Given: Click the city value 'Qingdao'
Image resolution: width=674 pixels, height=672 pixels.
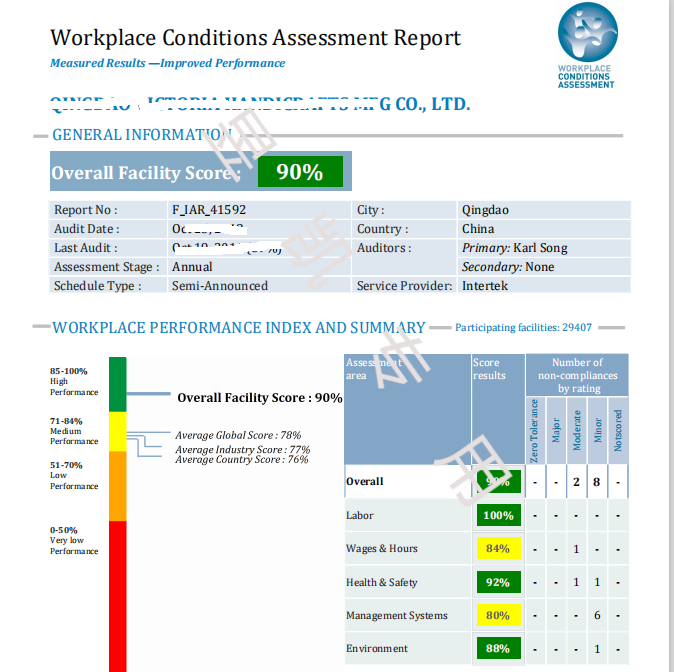Looking at the screenshot, I should (x=485, y=210).
